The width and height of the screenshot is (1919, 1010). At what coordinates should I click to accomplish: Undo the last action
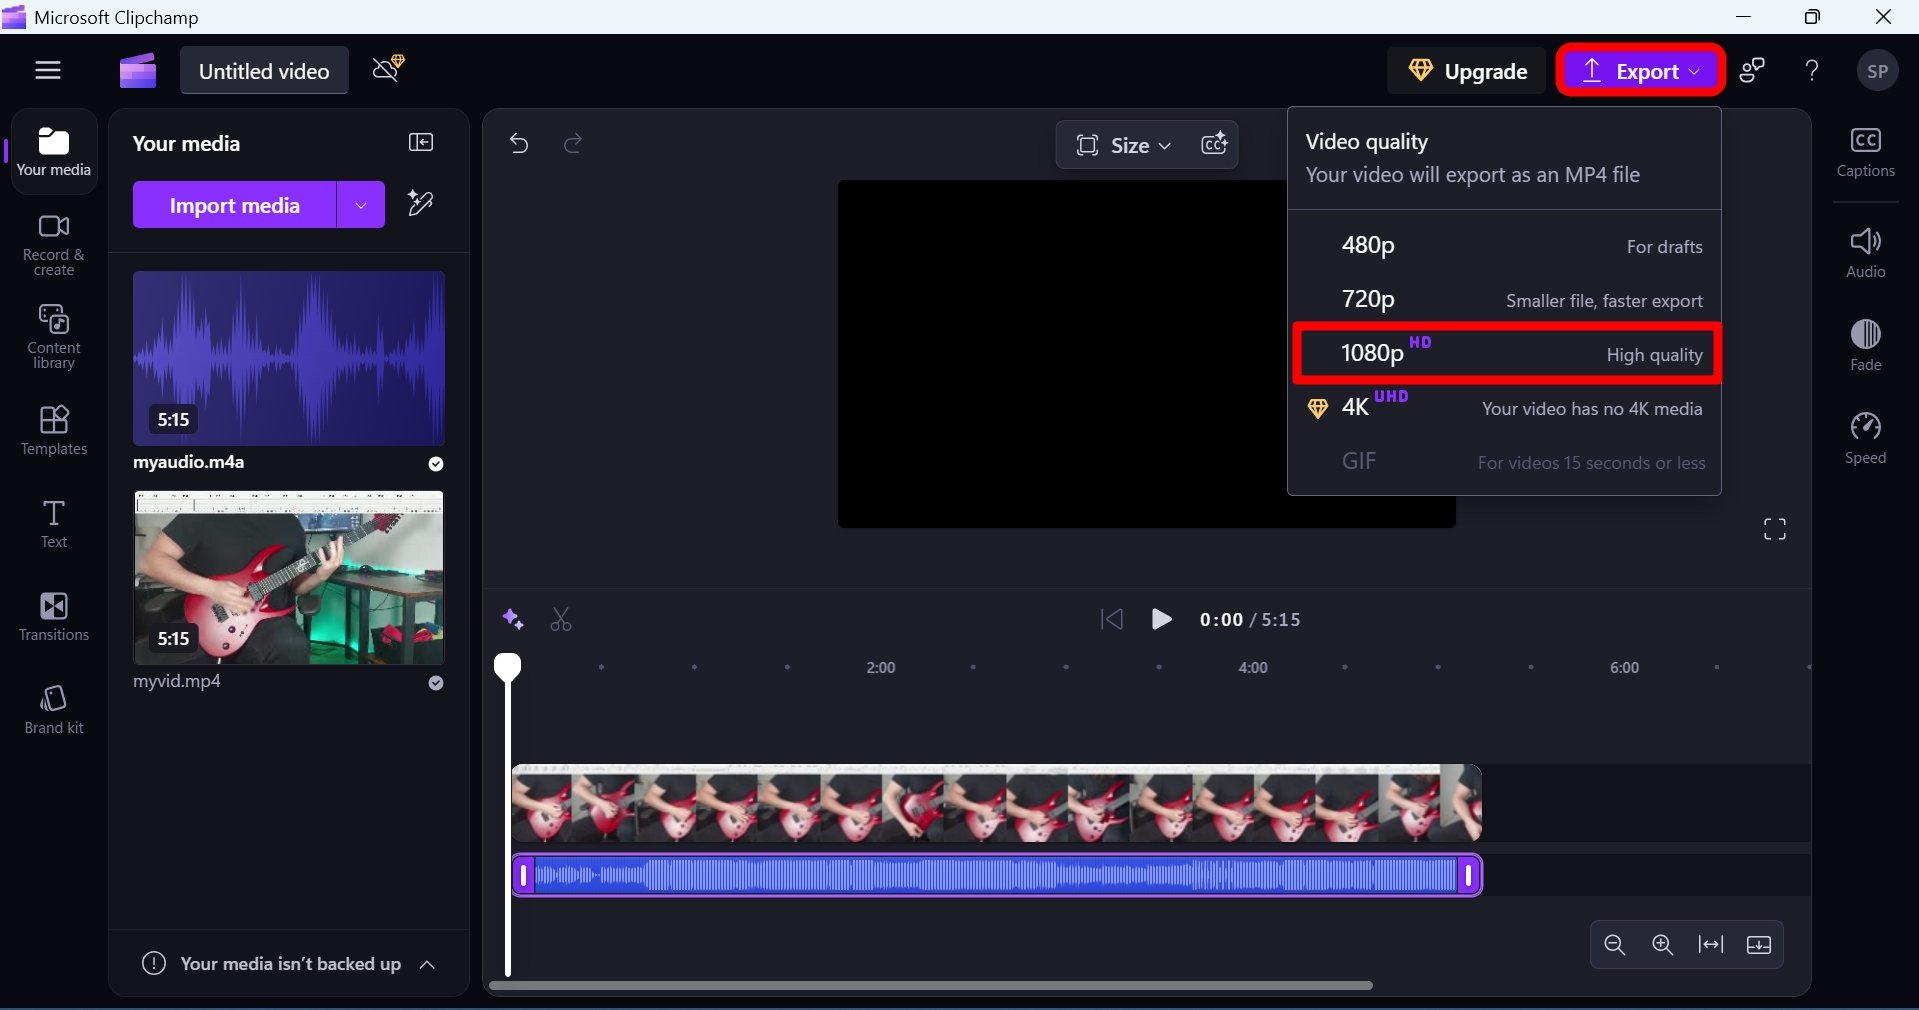pos(519,144)
